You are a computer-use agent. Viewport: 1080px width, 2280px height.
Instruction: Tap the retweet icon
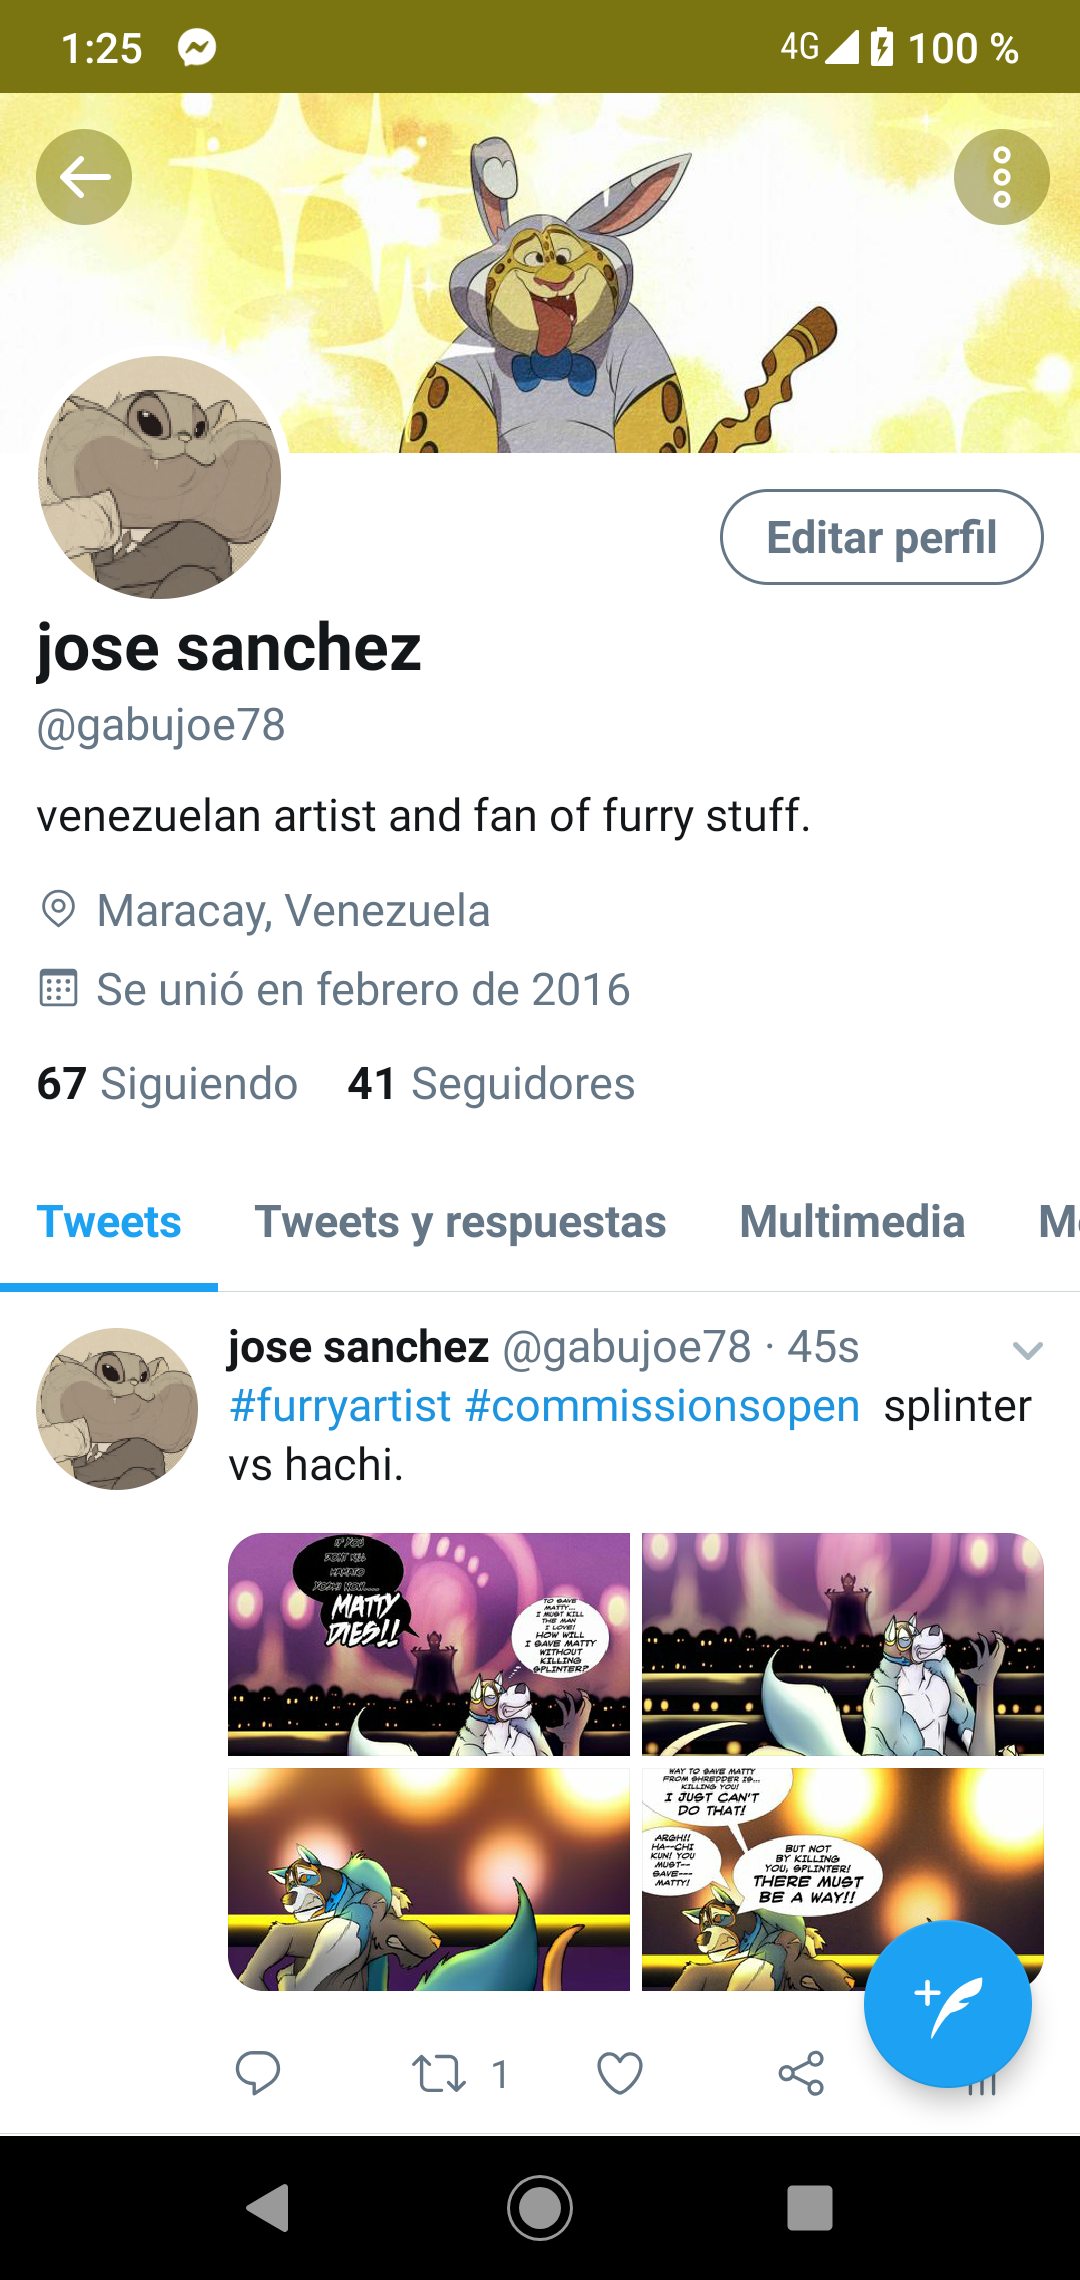click(439, 2074)
